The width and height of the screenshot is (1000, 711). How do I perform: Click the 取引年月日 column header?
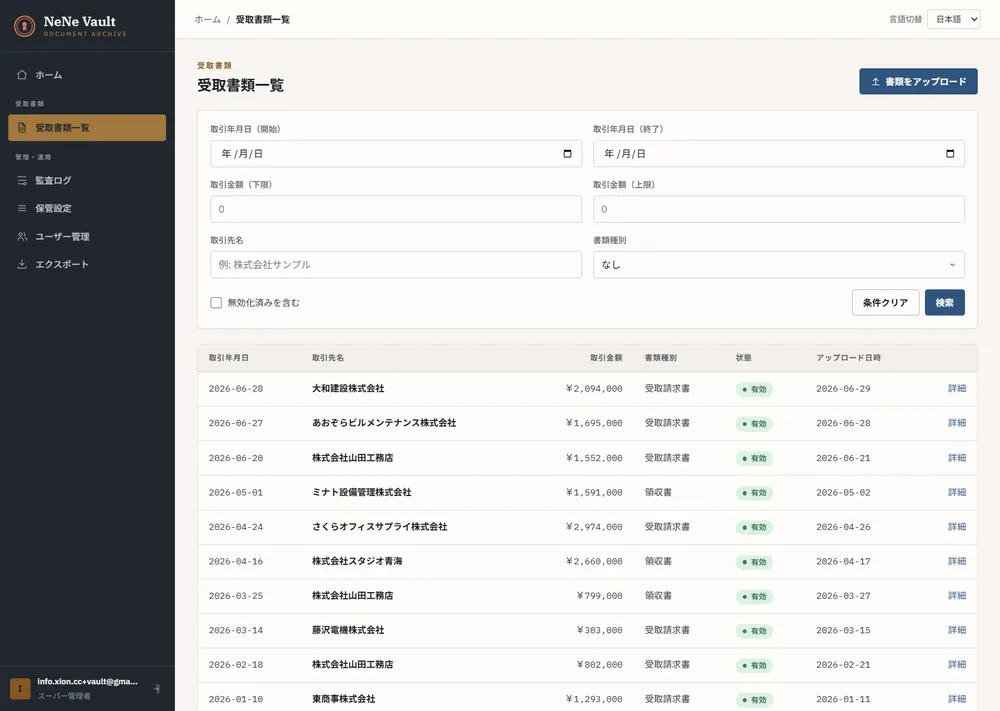[228, 358]
